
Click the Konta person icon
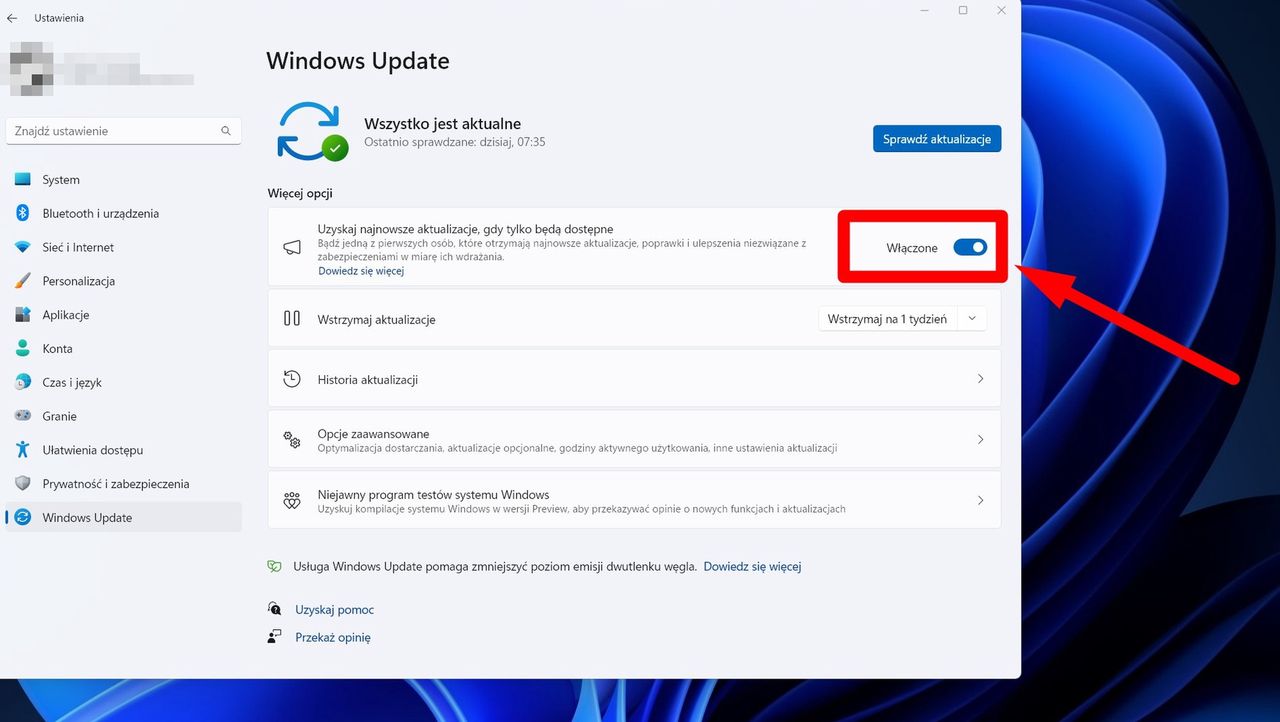23,349
